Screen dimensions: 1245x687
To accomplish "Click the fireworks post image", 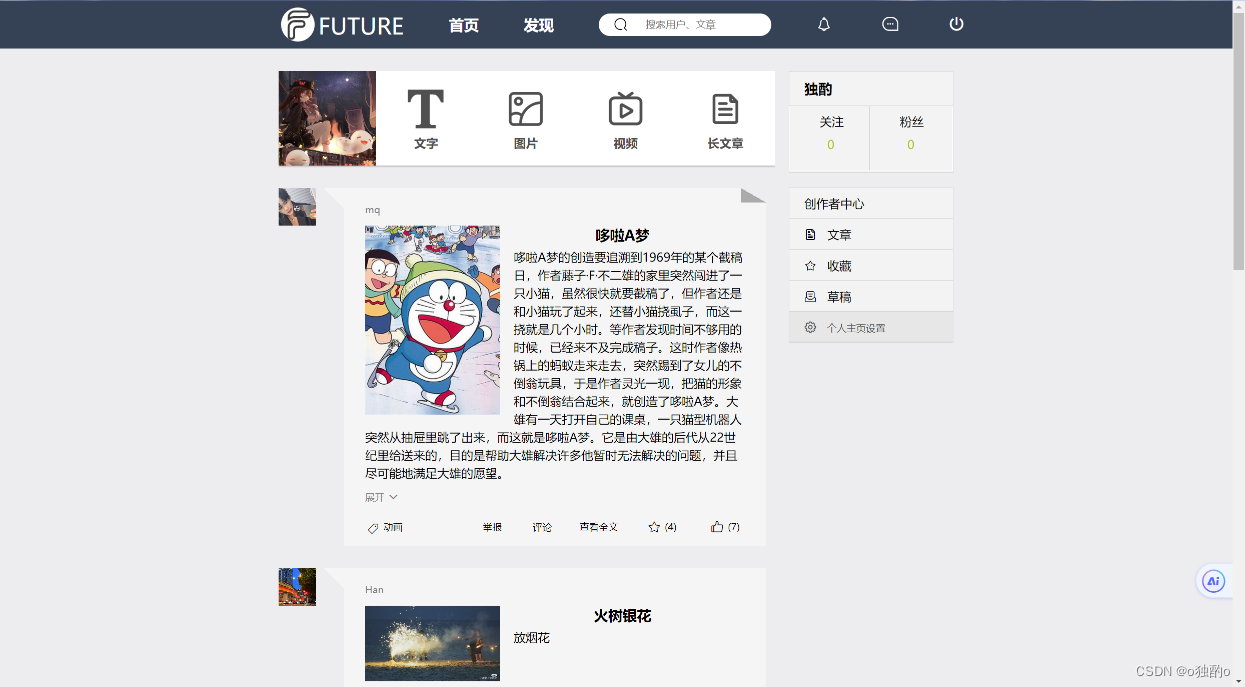I will (432, 643).
